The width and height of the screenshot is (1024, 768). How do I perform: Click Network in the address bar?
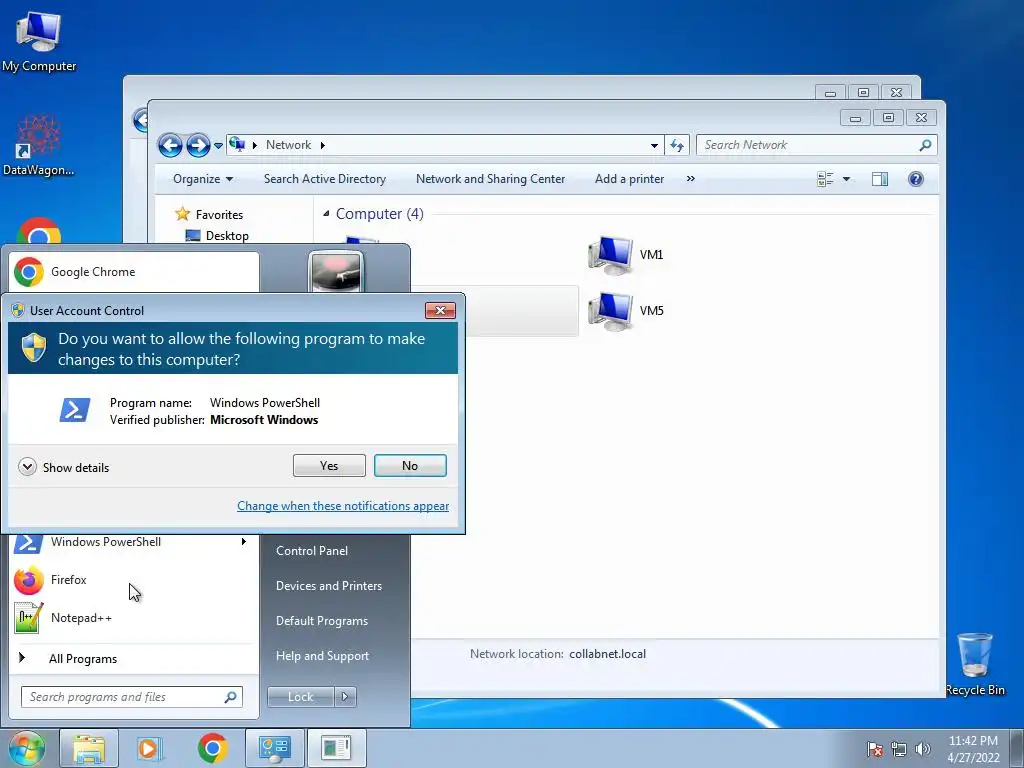[x=288, y=145]
